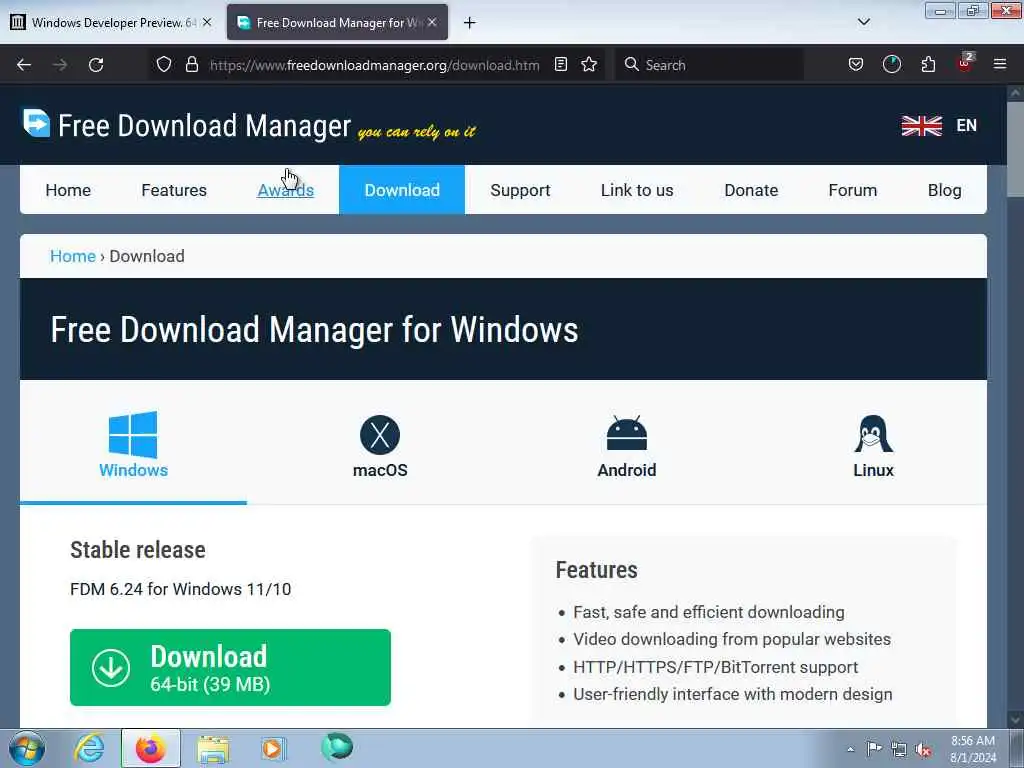Click the Home breadcrumb link
The width and height of the screenshot is (1024, 768).
(72, 256)
